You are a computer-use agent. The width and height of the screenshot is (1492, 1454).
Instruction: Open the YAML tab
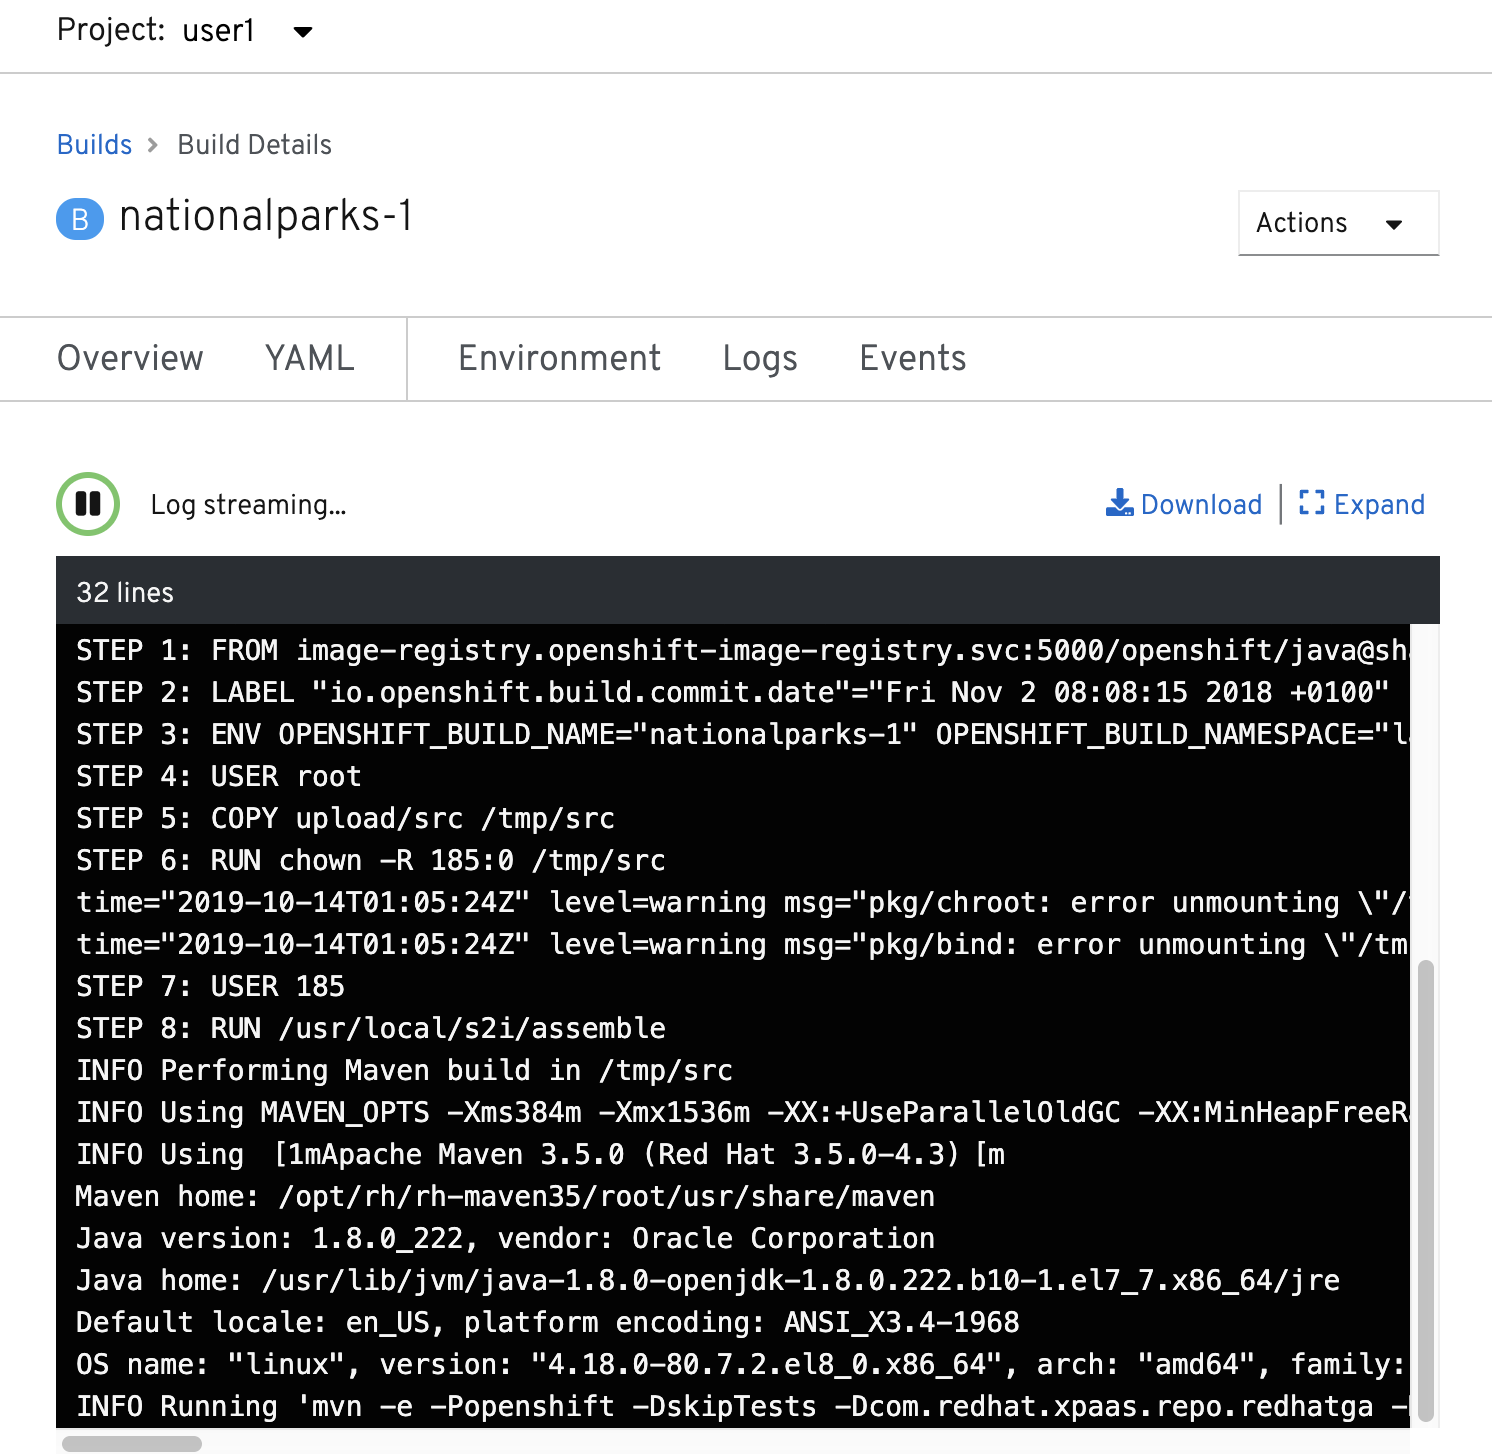tap(310, 358)
